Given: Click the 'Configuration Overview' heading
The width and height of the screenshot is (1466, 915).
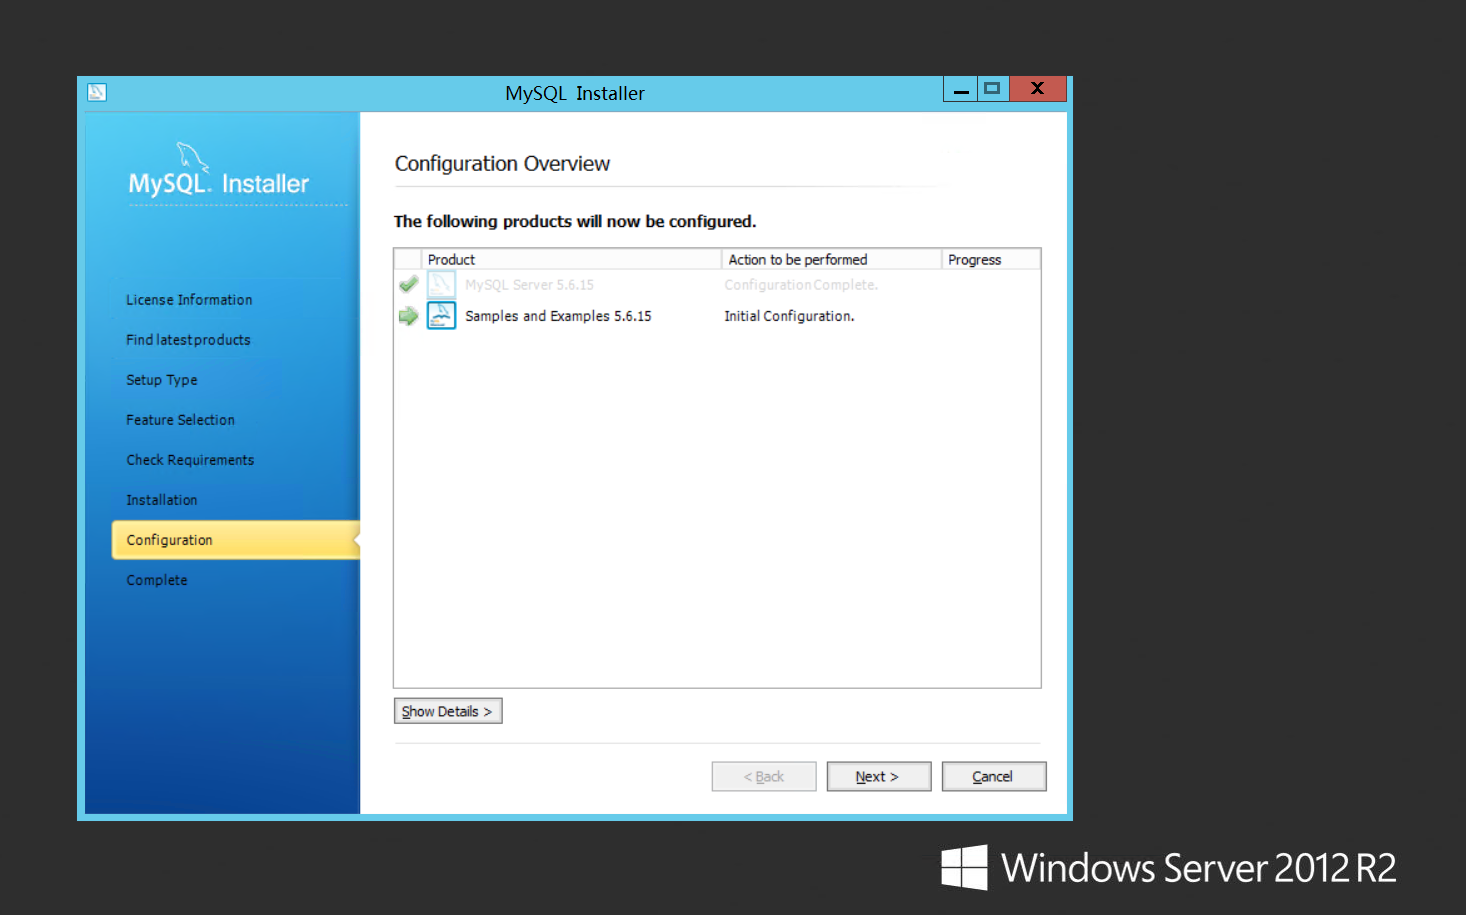Looking at the screenshot, I should coord(502,164).
